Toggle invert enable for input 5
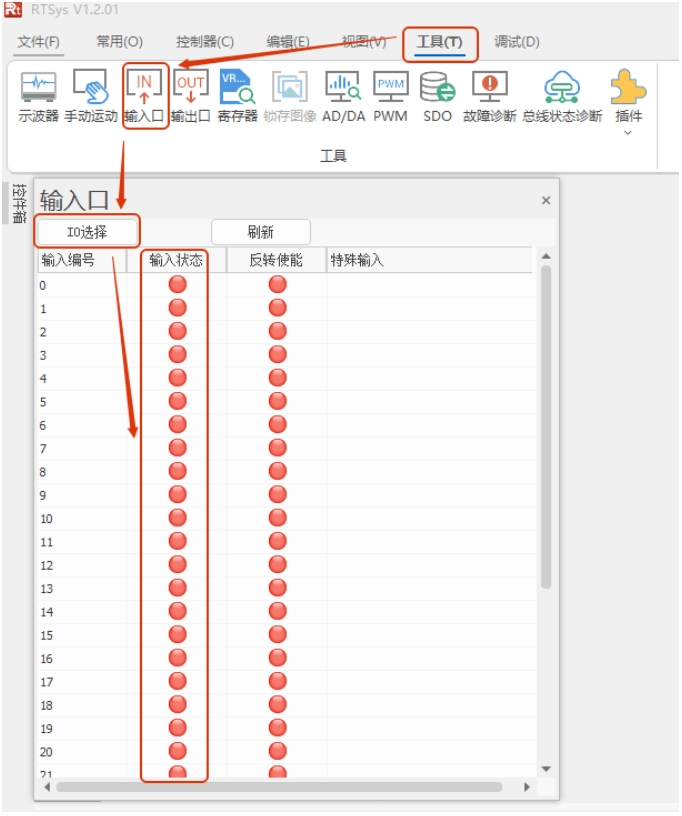The image size is (682, 816). click(x=278, y=401)
